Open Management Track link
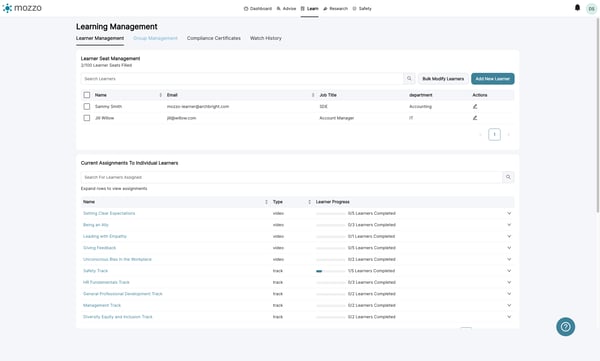The image size is (600, 361). (x=102, y=305)
